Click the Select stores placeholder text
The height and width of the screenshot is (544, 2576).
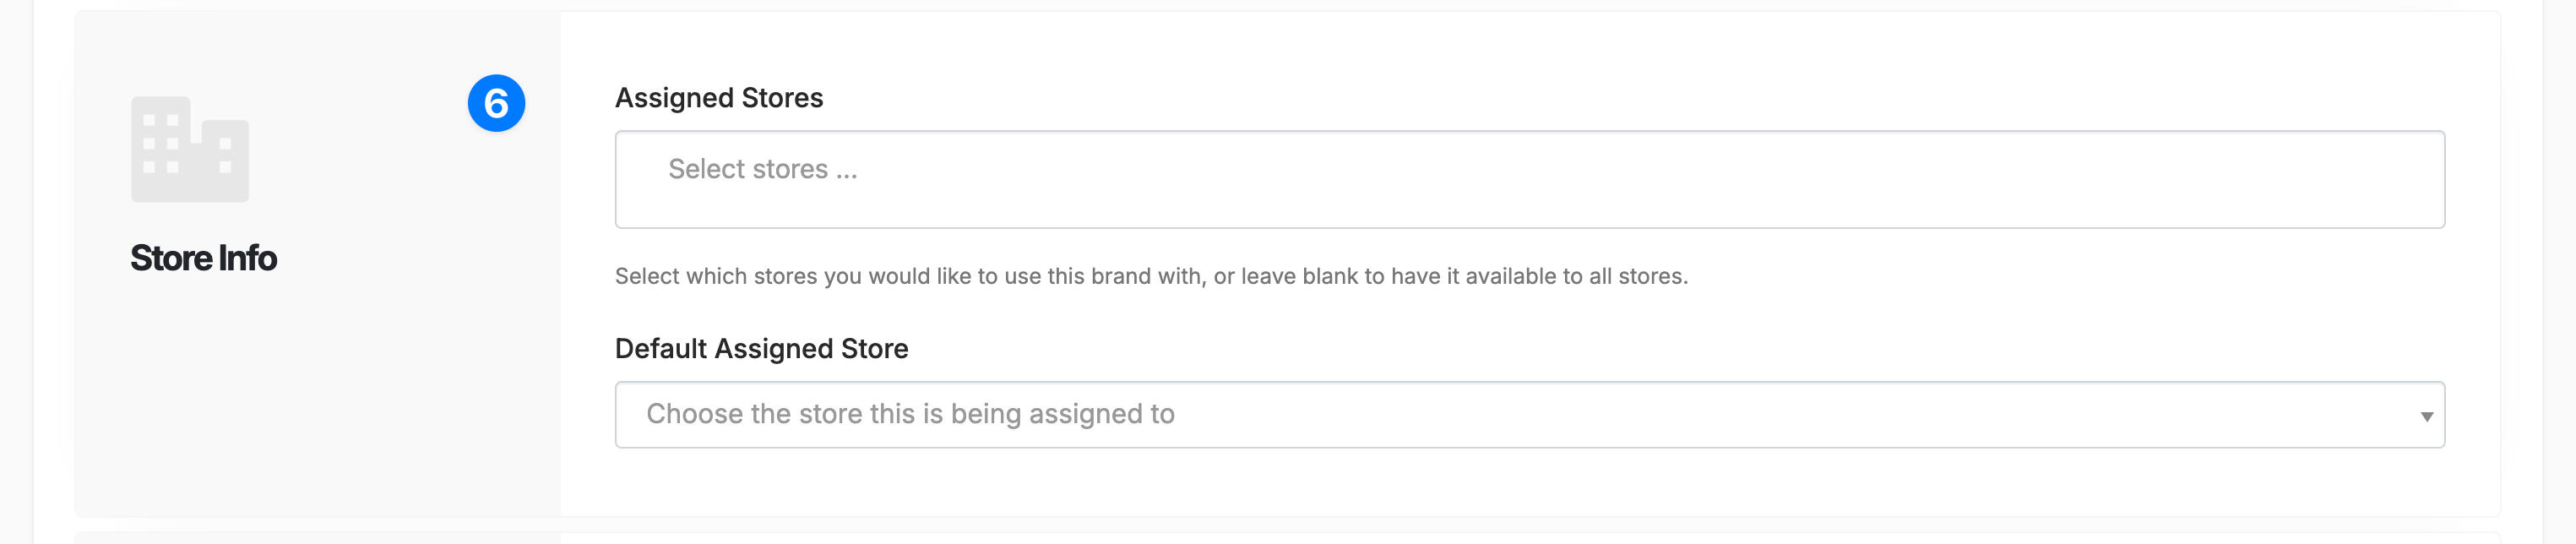tap(761, 167)
